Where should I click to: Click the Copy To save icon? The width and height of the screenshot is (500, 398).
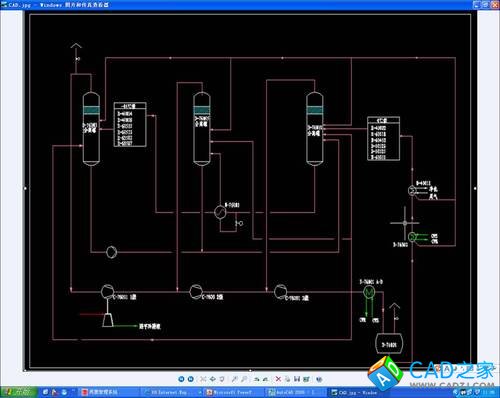pyautogui.click(x=297, y=379)
